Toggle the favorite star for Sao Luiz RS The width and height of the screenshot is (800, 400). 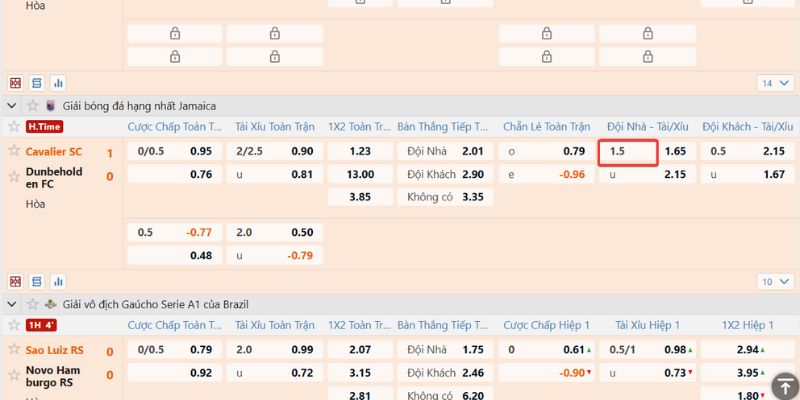tap(14, 350)
